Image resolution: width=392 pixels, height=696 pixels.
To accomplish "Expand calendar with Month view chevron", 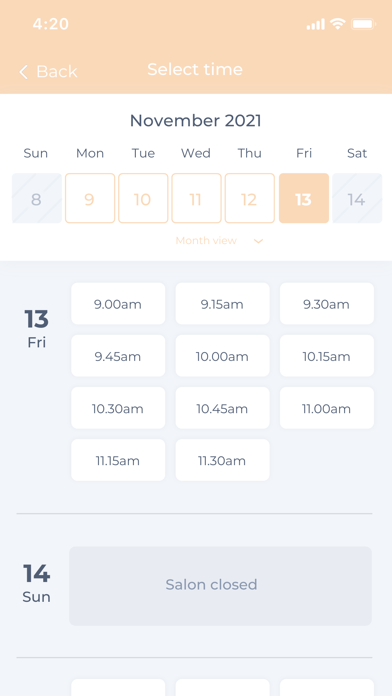I will coord(258,241).
